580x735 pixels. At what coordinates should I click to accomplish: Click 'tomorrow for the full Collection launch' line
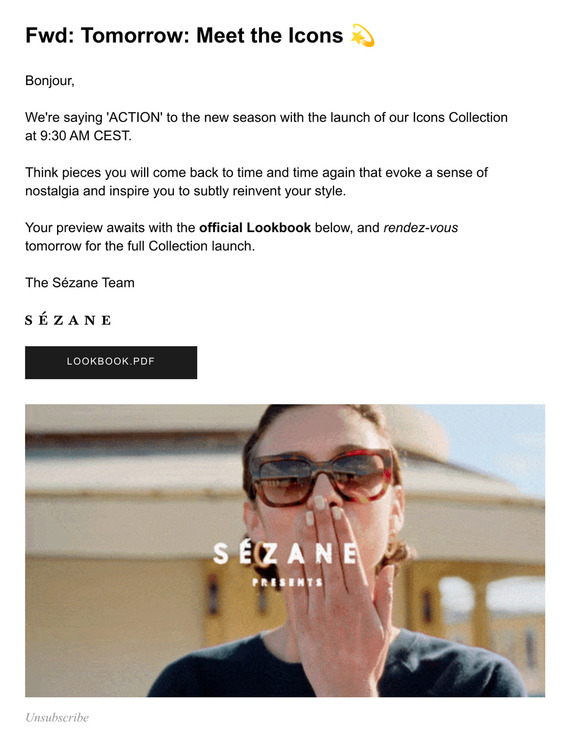coord(140,246)
